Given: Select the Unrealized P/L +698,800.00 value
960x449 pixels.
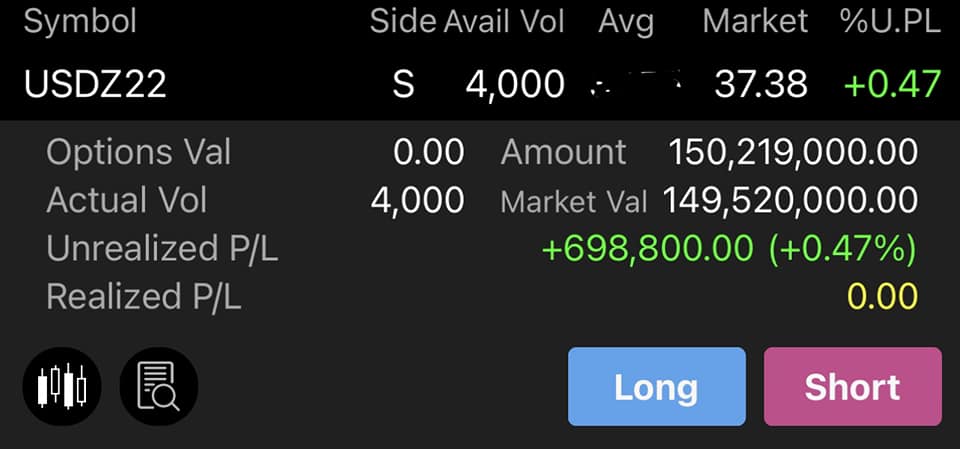Looking at the screenshot, I should click(x=647, y=249).
